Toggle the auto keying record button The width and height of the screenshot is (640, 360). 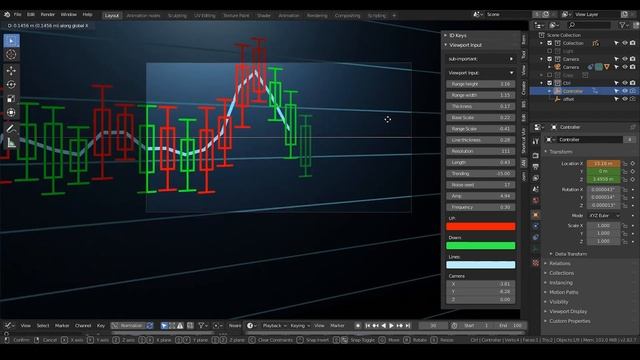358,326
